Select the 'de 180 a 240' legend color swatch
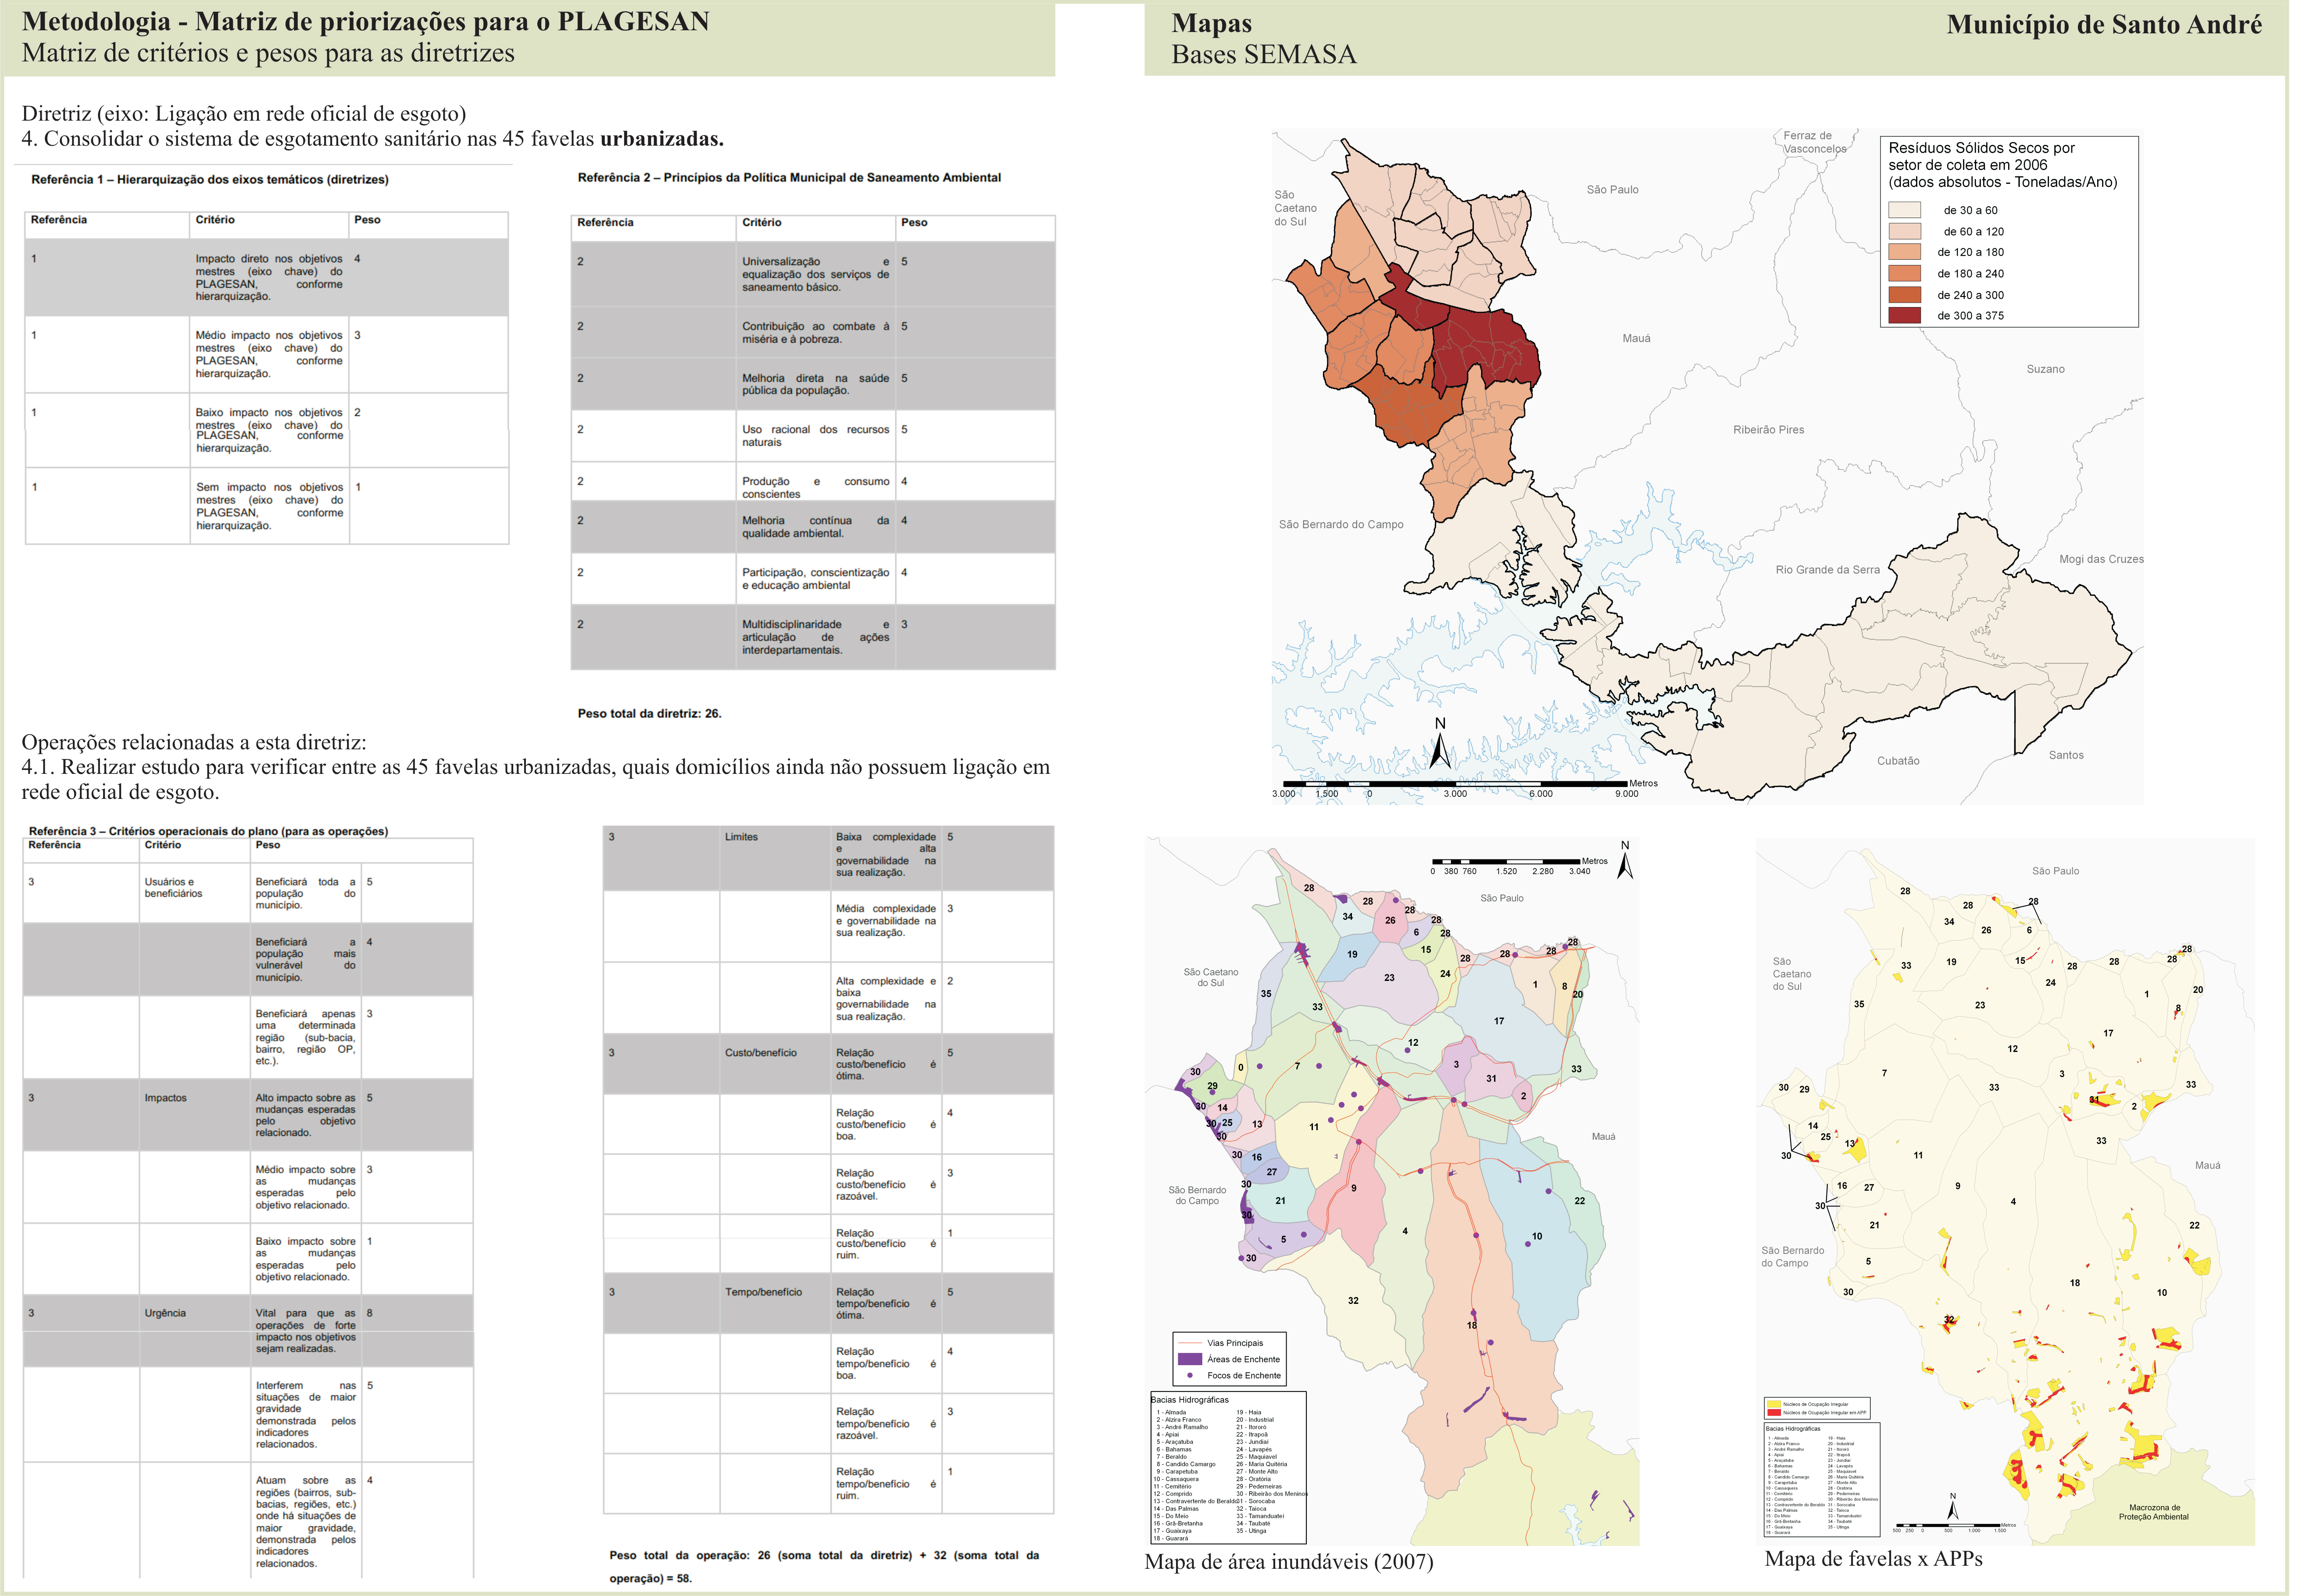The width and height of the screenshot is (2306, 1596). pos(1904,273)
